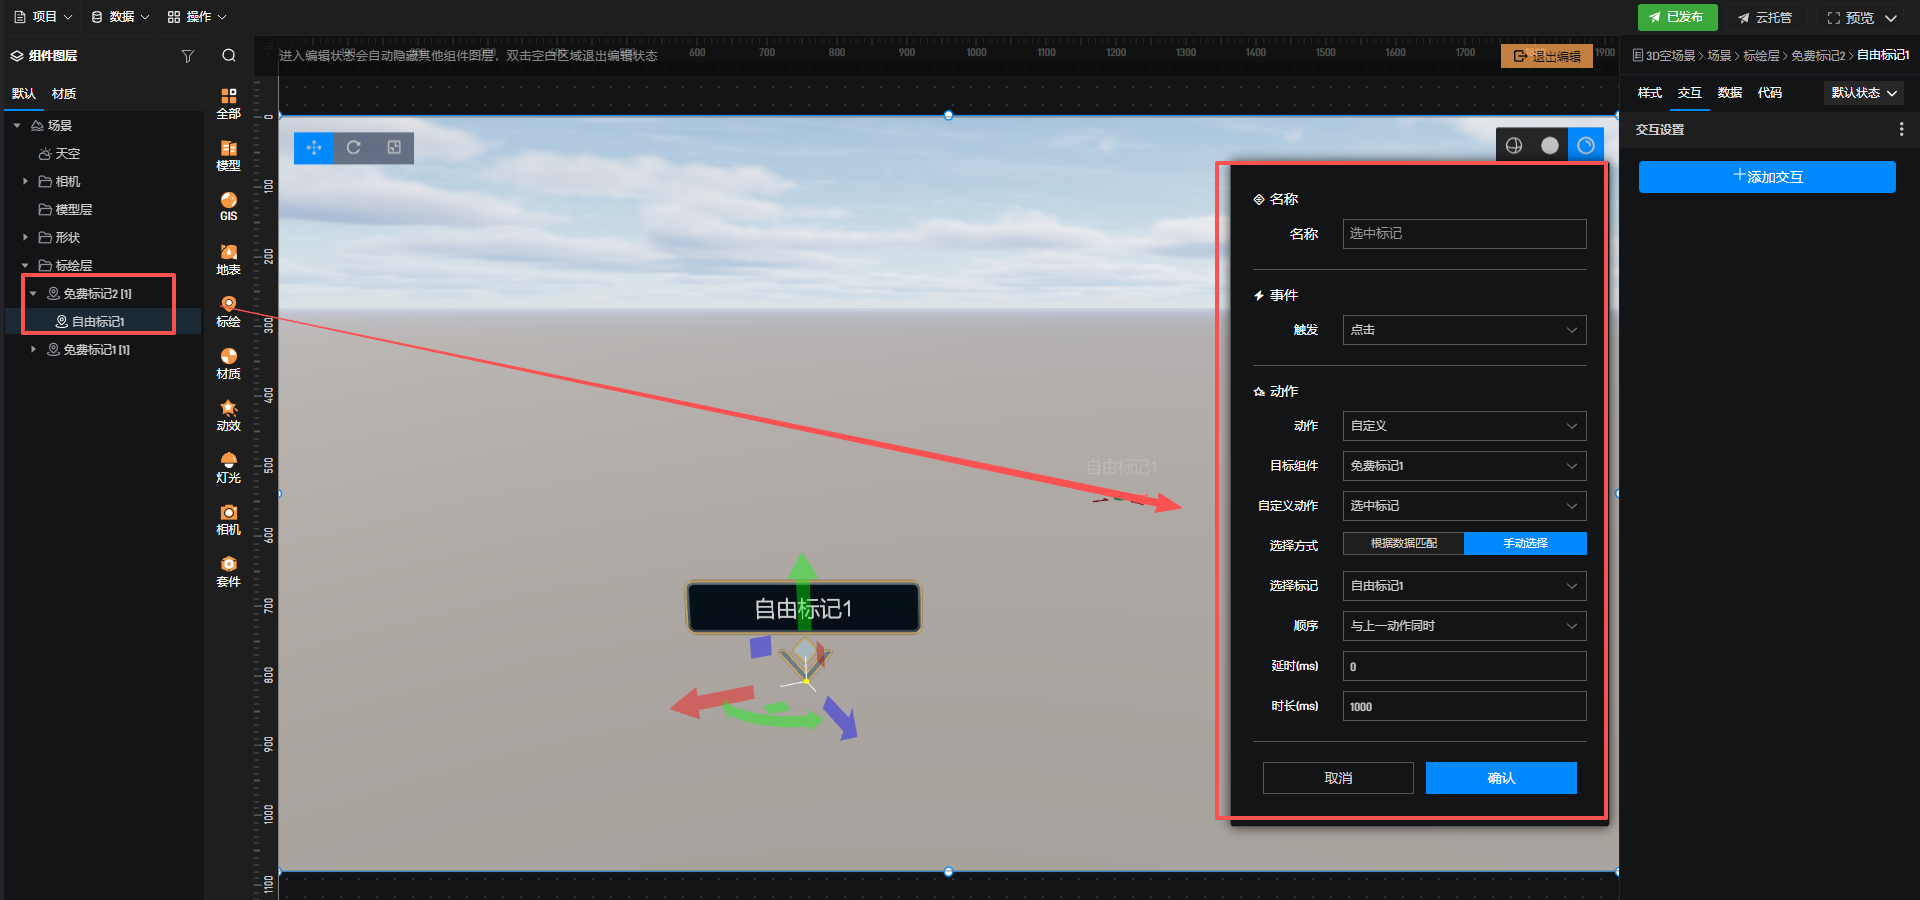Image resolution: width=1920 pixels, height=900 pixels.
Task: Click the 添加交互 button
Action: click(1767, 177)
